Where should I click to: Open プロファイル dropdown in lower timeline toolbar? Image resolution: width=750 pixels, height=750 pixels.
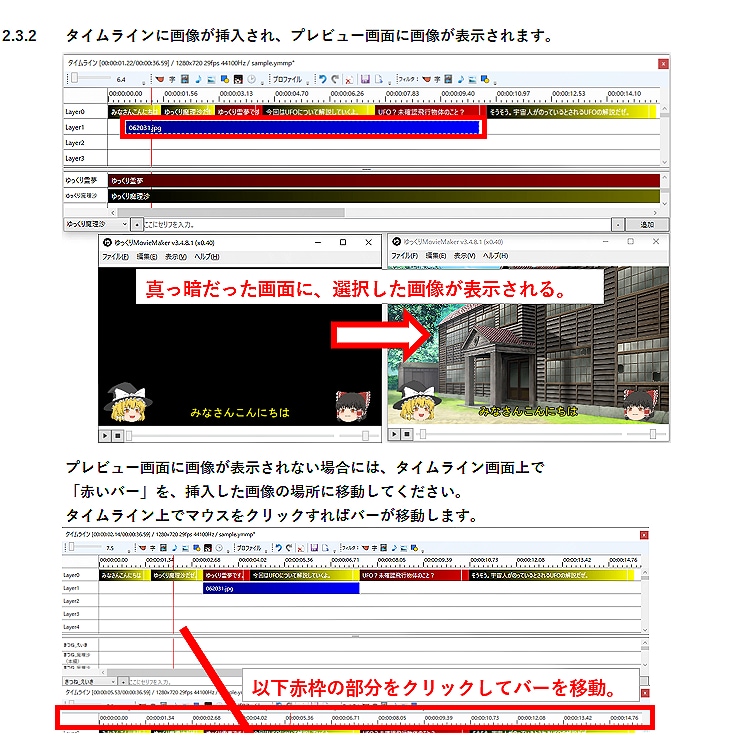coord(249,548)
